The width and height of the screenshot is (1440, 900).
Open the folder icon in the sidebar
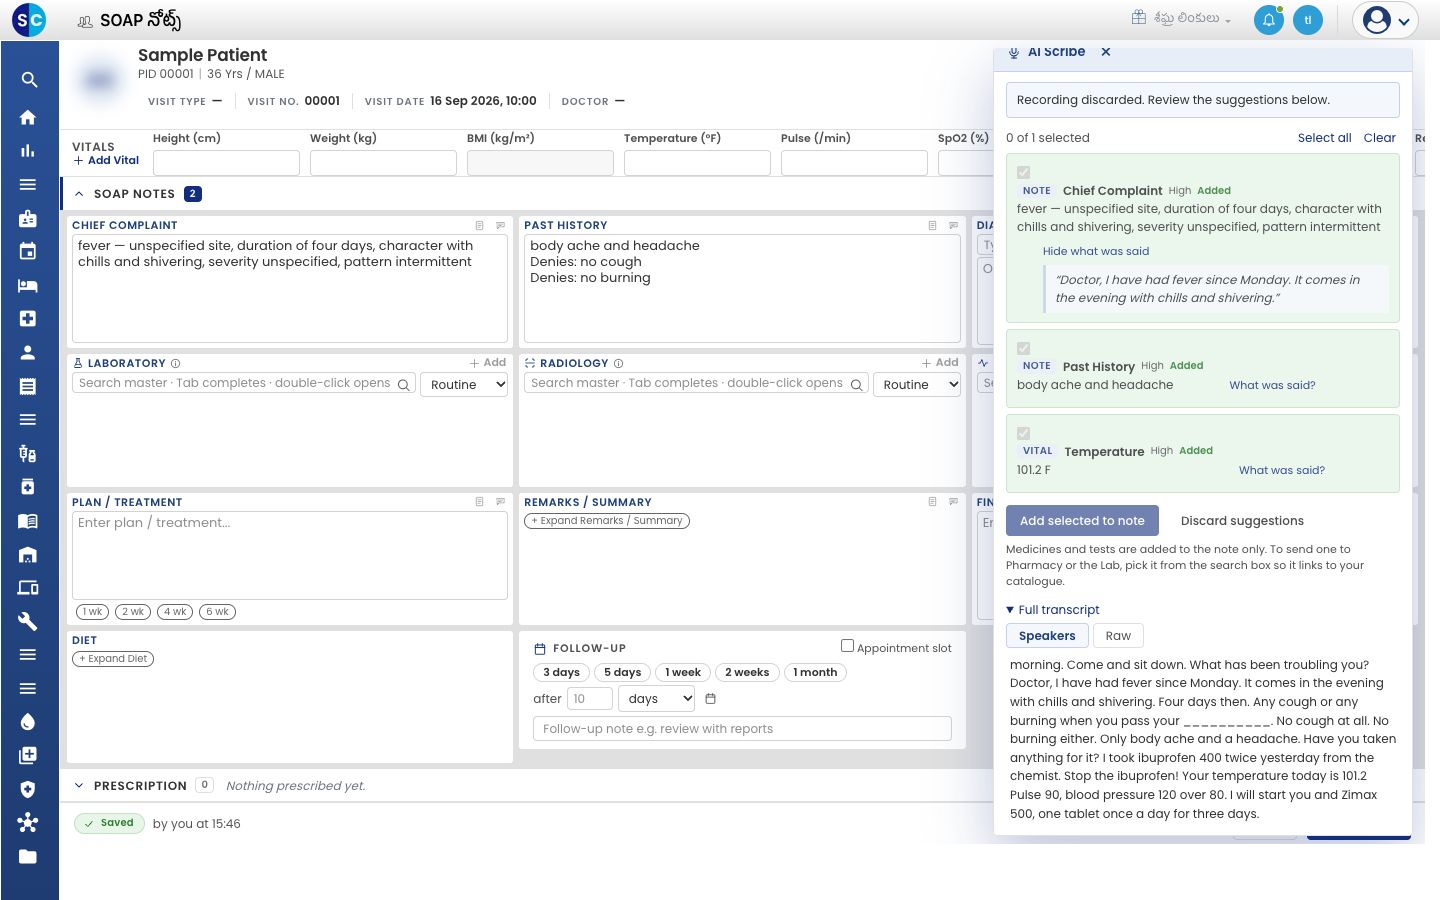click(x=28, y=857)
